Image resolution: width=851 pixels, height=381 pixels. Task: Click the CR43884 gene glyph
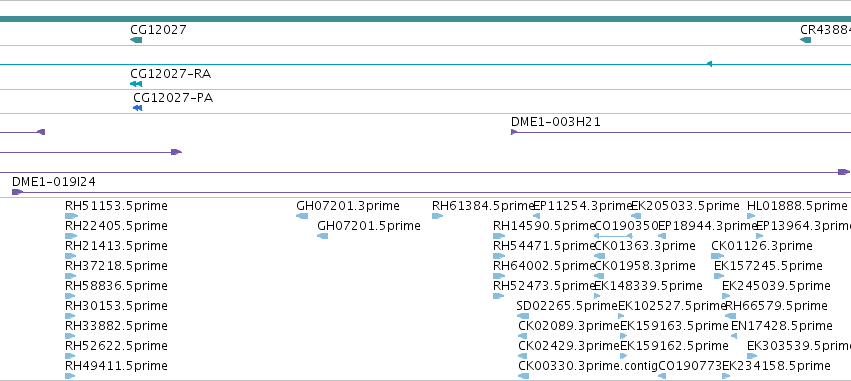pos(805,40)
